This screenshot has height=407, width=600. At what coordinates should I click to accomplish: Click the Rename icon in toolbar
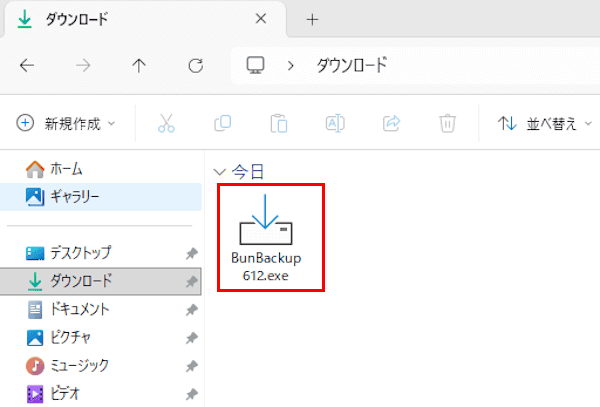pyautogui.click(x=335, y=123)
